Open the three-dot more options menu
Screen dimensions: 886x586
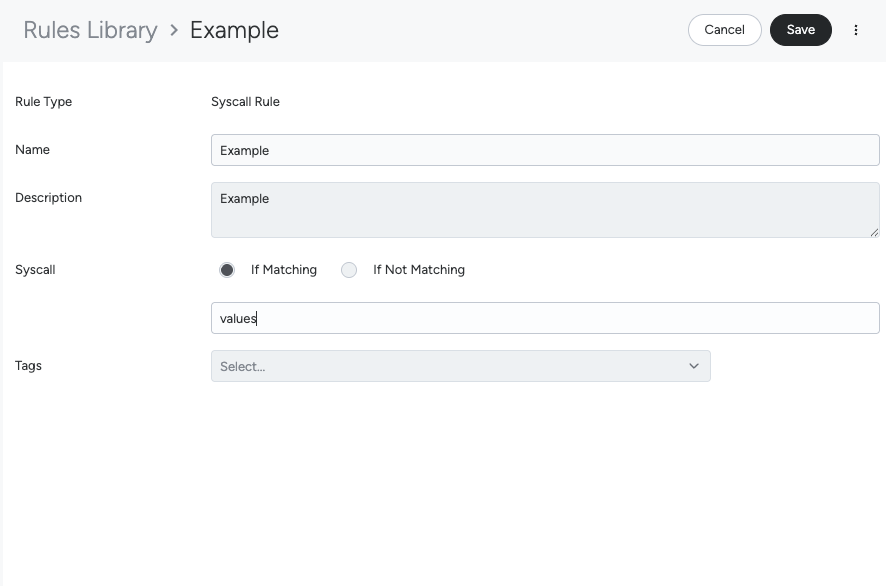point(856,30)
